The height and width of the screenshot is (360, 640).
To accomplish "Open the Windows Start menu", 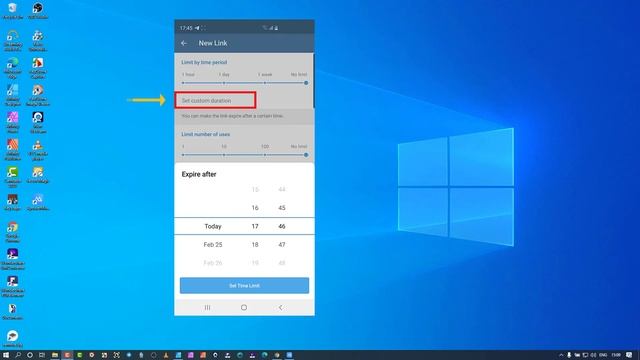I will pyautogui.click(x=6, y=355).
